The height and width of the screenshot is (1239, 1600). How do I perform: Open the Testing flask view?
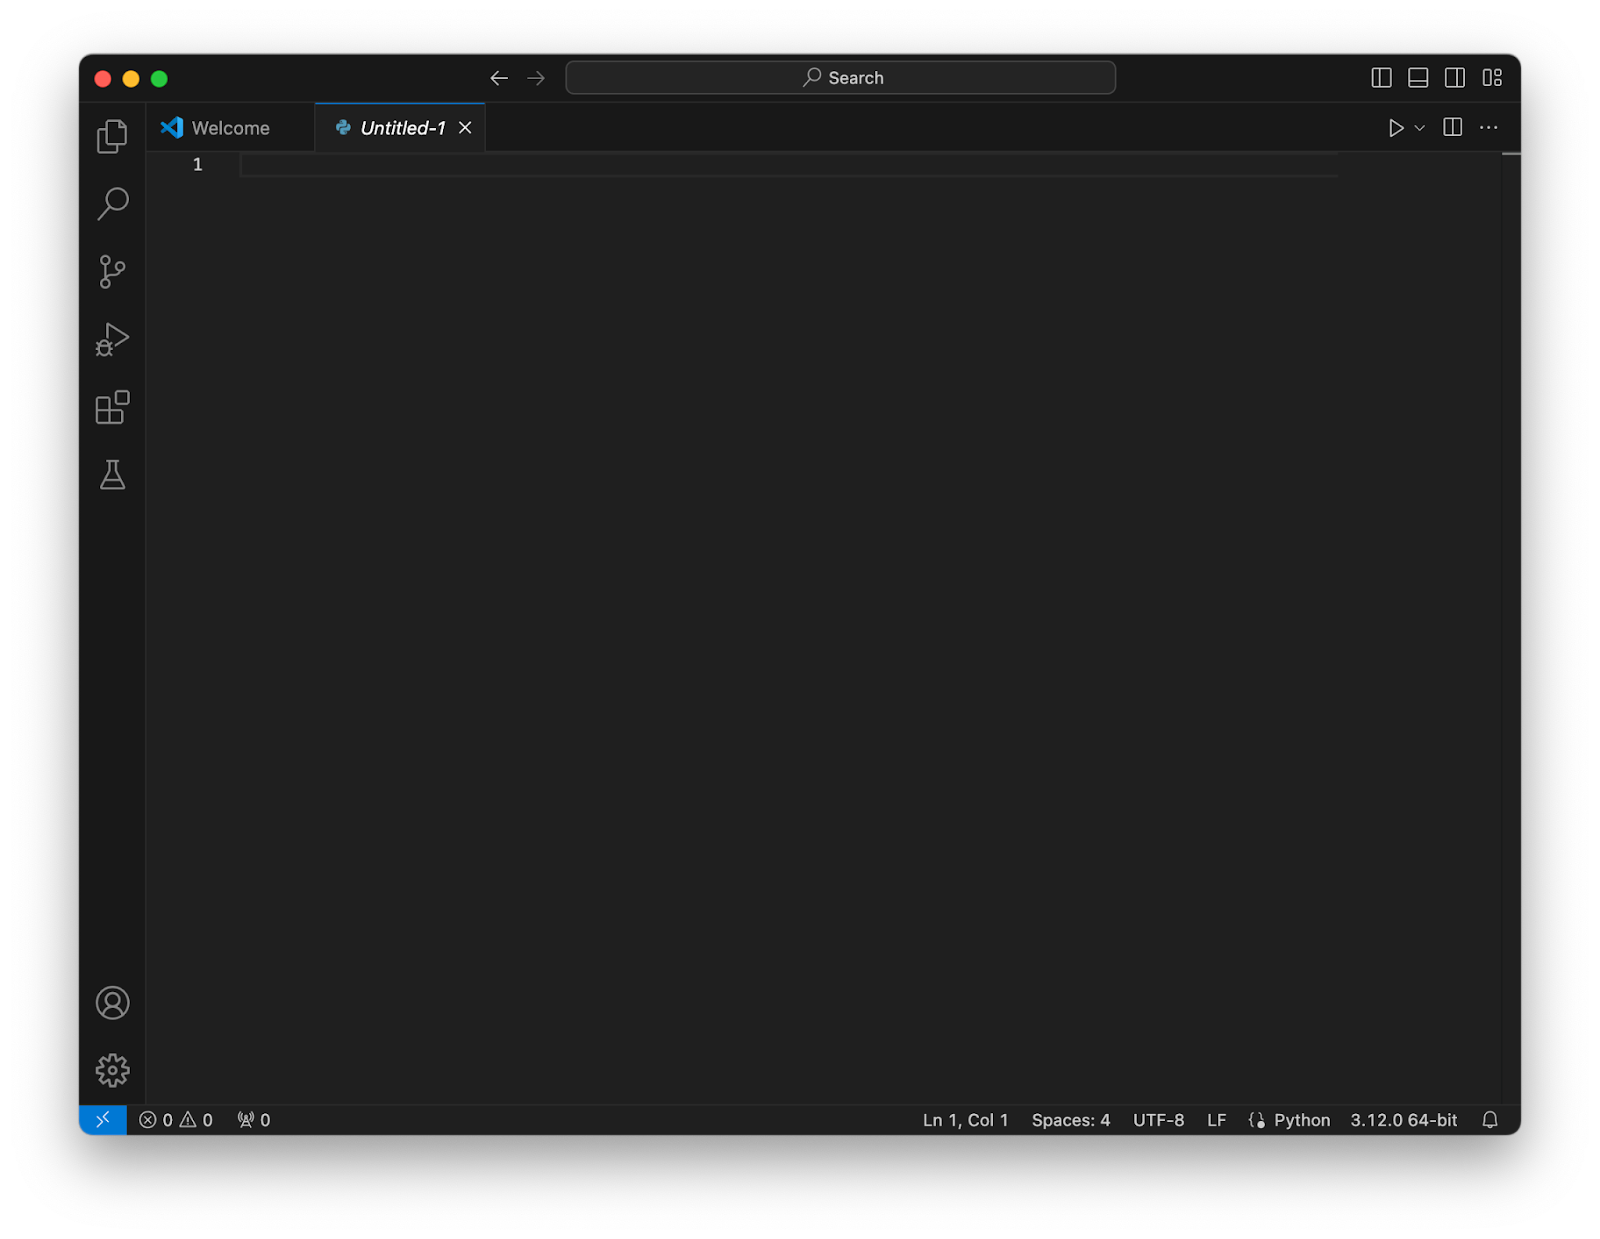pyautogui.click(x=112, y=475)
